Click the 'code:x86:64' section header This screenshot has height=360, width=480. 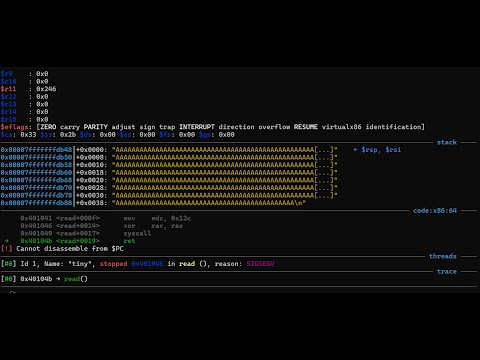tap(435, 211)
